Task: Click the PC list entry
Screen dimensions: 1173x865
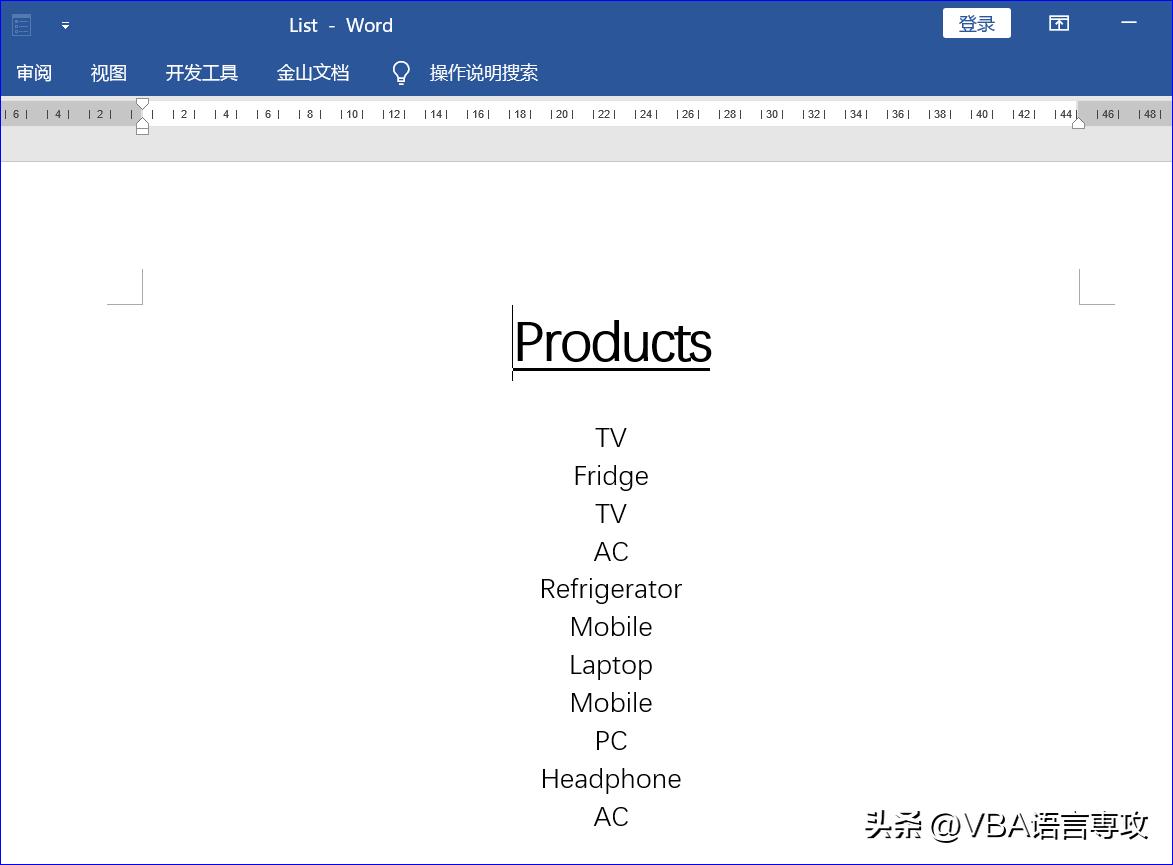Action: pyautogui.click(x=610, y=741)
